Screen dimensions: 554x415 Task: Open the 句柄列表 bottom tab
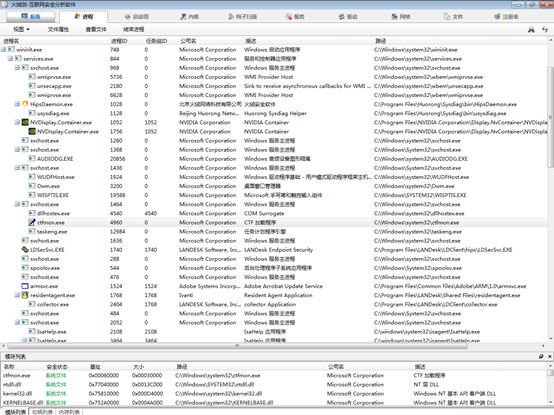point(42,412)
